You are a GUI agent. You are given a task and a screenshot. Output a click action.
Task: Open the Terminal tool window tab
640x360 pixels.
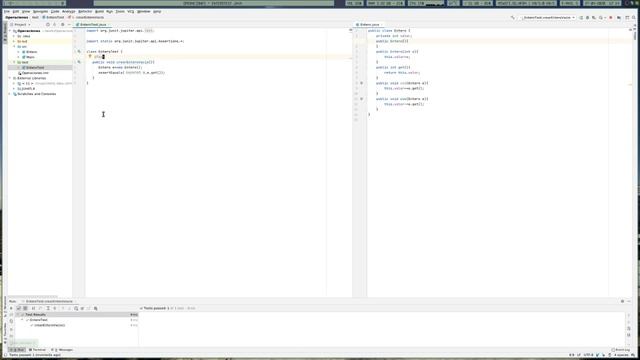tap(37, 350)
